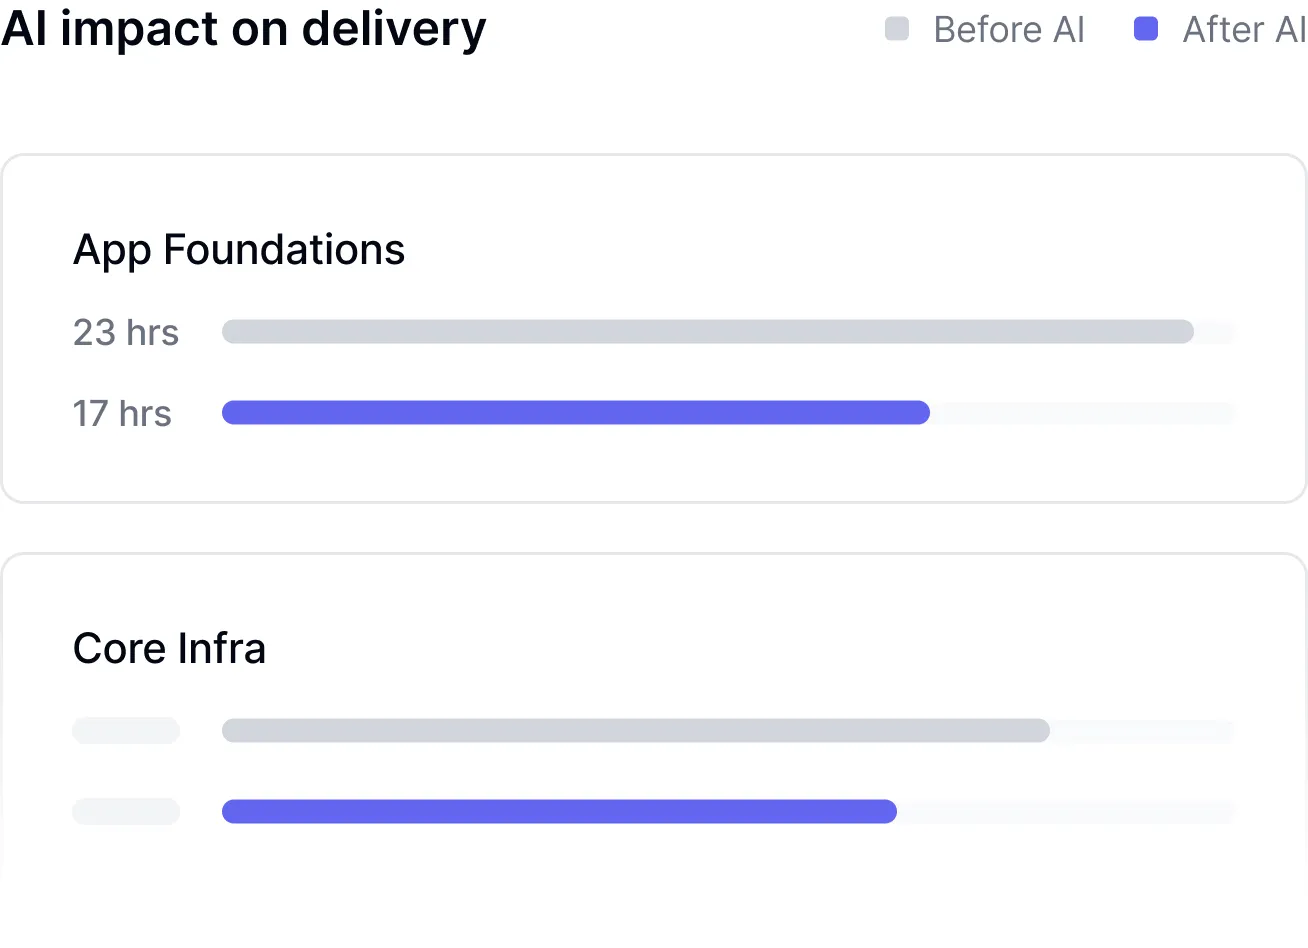Image resolution: width=1308 pixels, height=948 pixels.
Task: Open the App Foundations heading
Action: [x=239, y=250]
